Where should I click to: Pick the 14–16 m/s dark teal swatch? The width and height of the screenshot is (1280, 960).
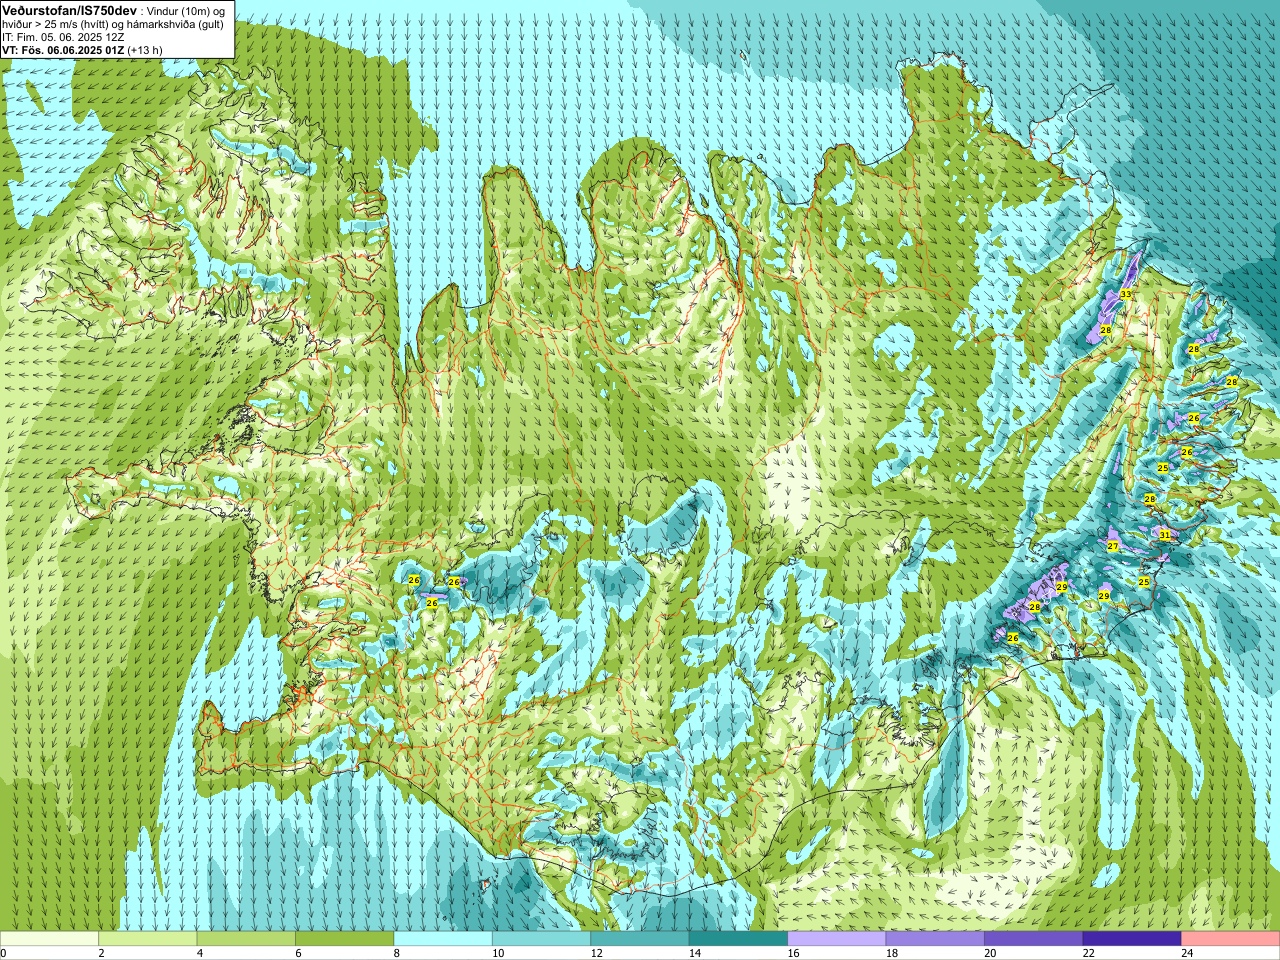click(x=738, y=939)
